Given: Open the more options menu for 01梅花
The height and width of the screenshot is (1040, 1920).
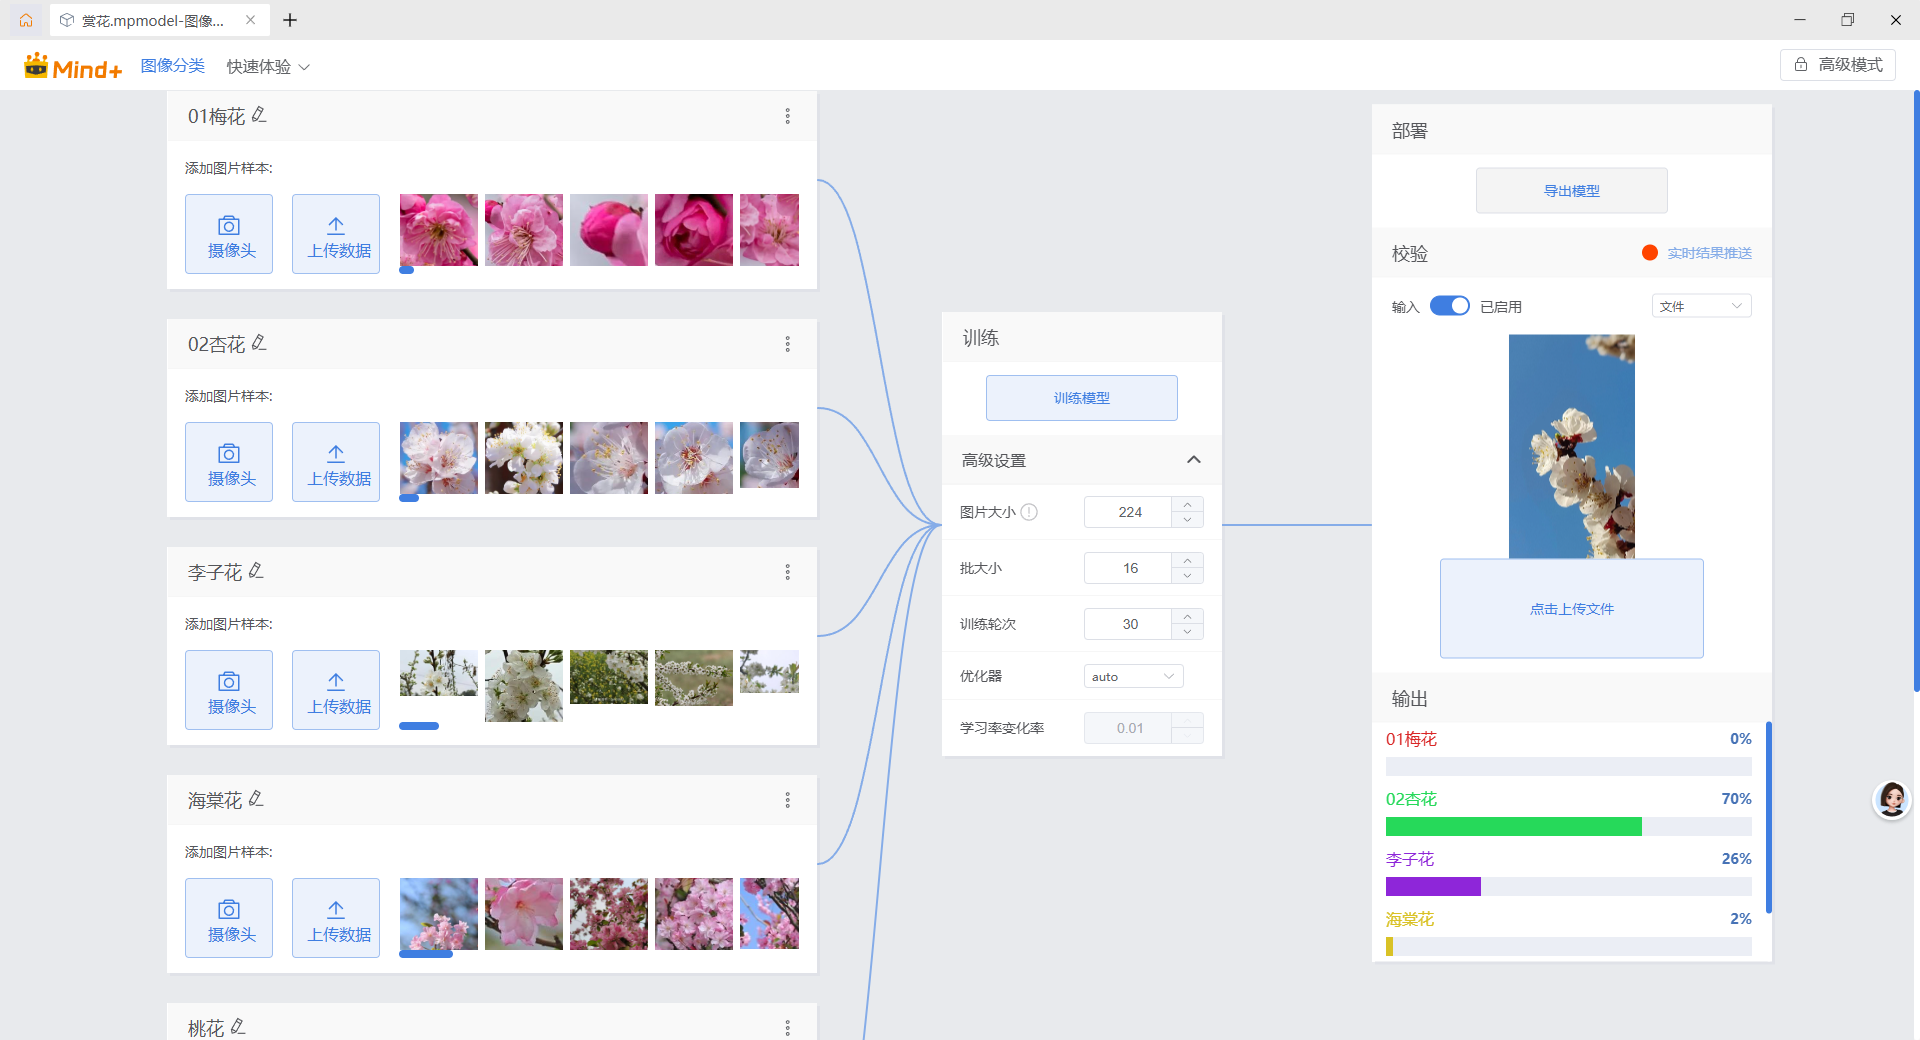Looking at the screenshot, I should (788, 116).
